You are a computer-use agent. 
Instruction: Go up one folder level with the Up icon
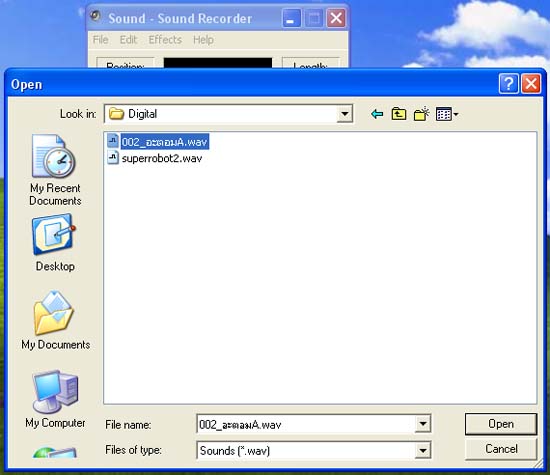click(399, 114)
